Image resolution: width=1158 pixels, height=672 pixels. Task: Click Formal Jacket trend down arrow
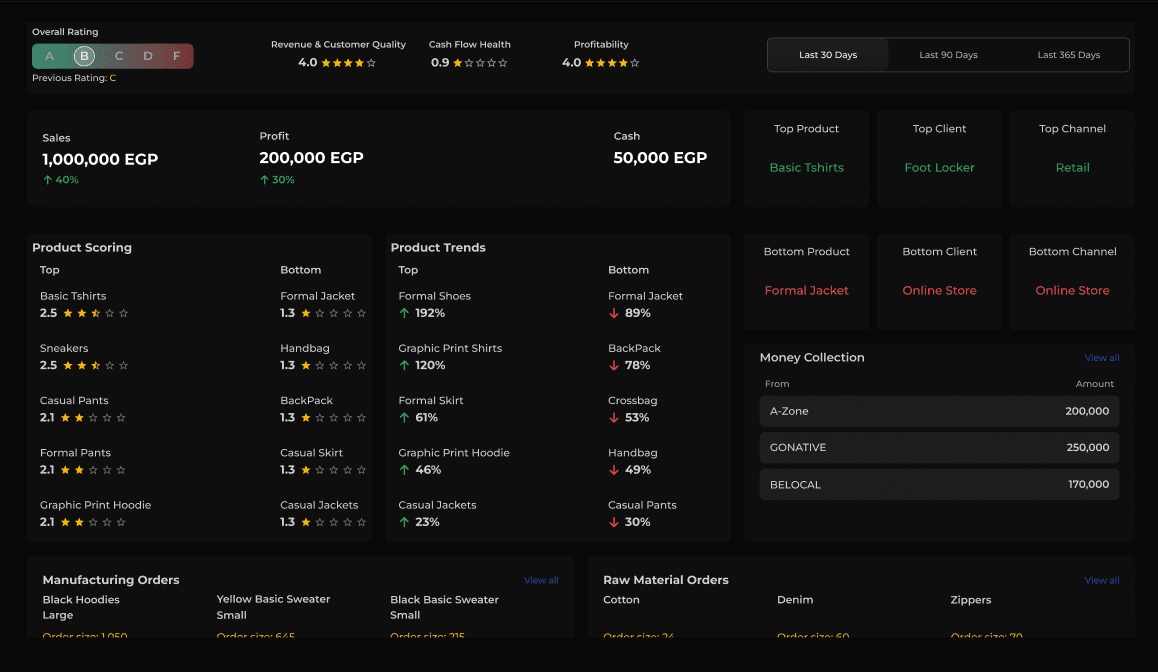pos(614,313)
